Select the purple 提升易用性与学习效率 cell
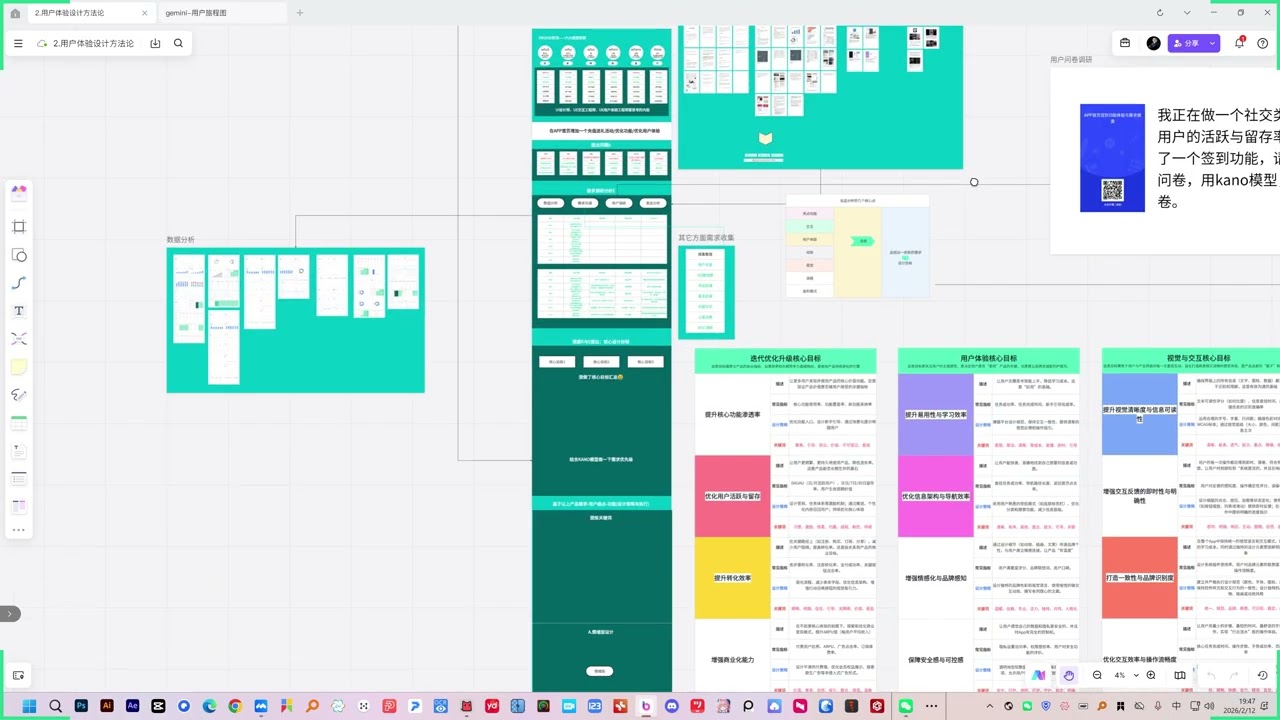Screen dimensions: 1280x720 click(x=936, y=414)
